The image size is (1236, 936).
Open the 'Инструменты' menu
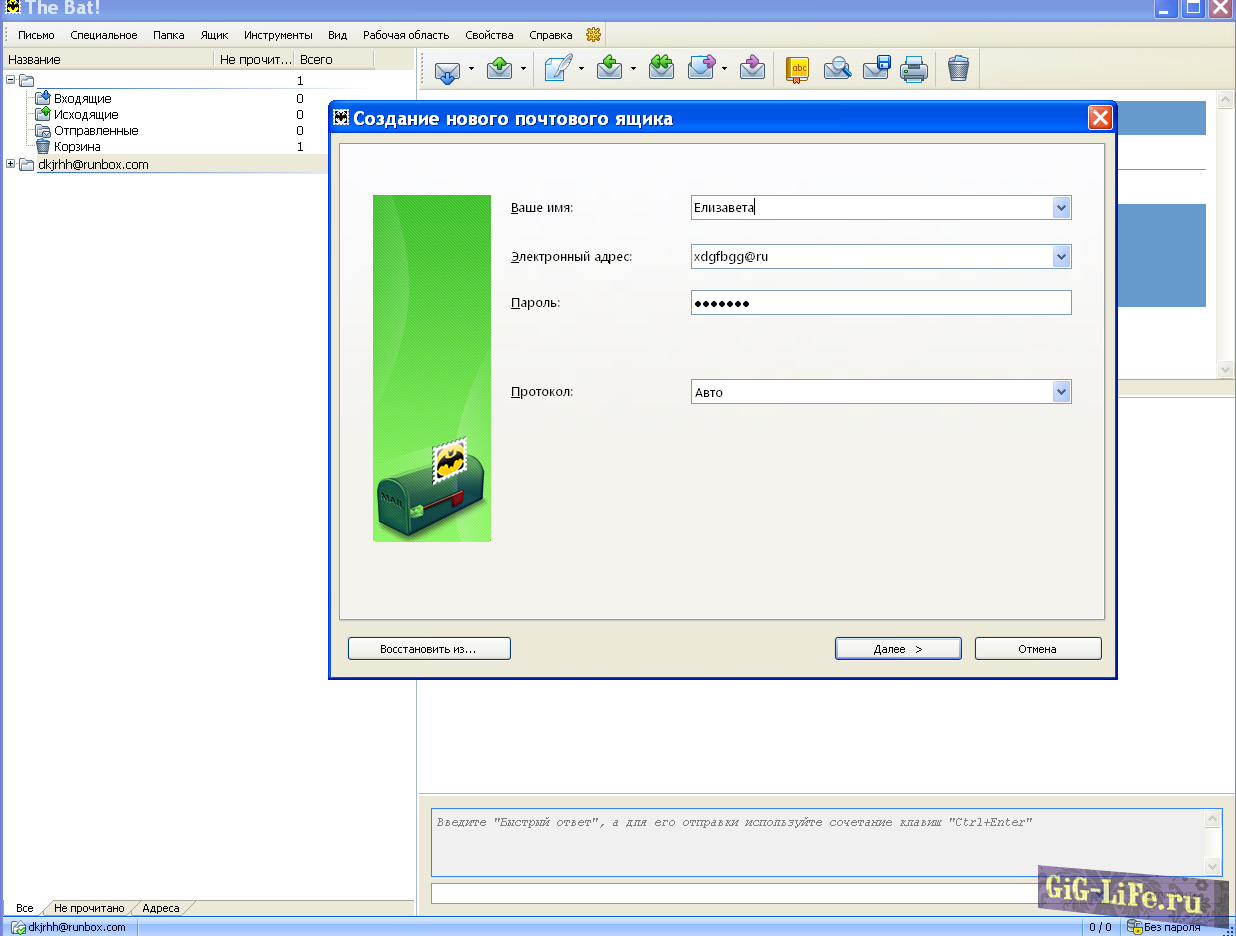coord(278,35)
